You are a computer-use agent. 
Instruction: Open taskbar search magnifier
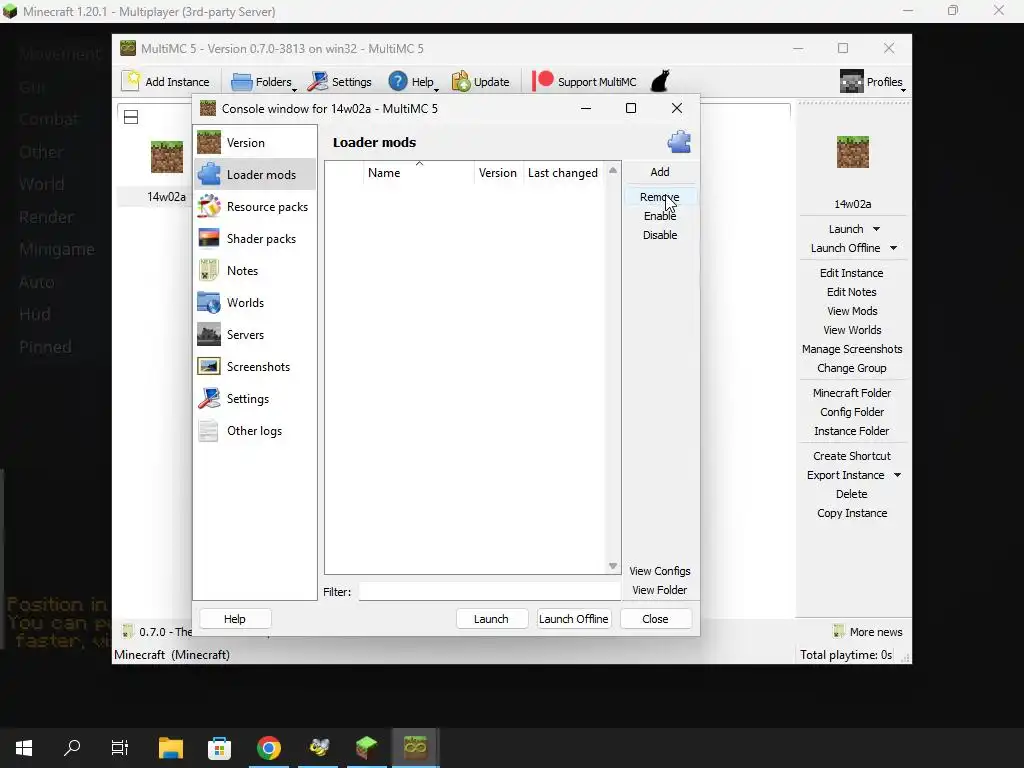click(72, 747)
